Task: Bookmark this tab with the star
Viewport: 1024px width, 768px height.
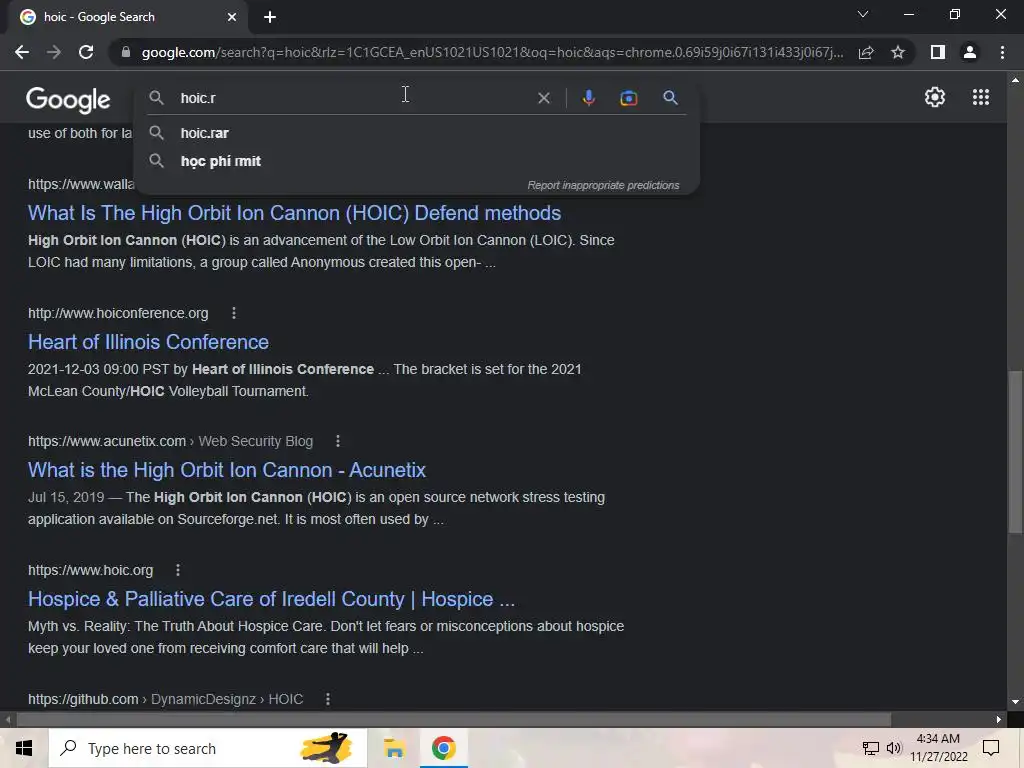Action: [898, 52]
